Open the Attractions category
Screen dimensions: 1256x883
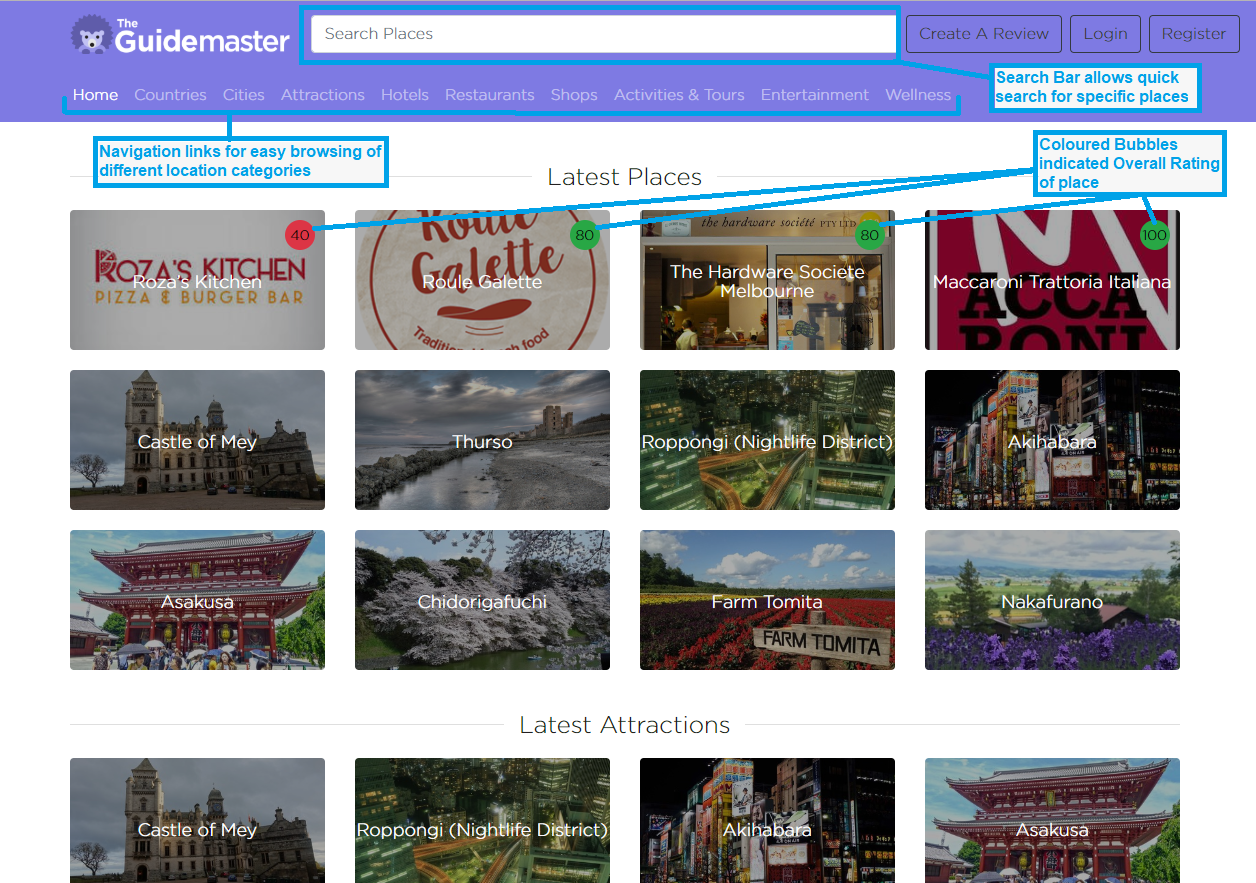322,94
